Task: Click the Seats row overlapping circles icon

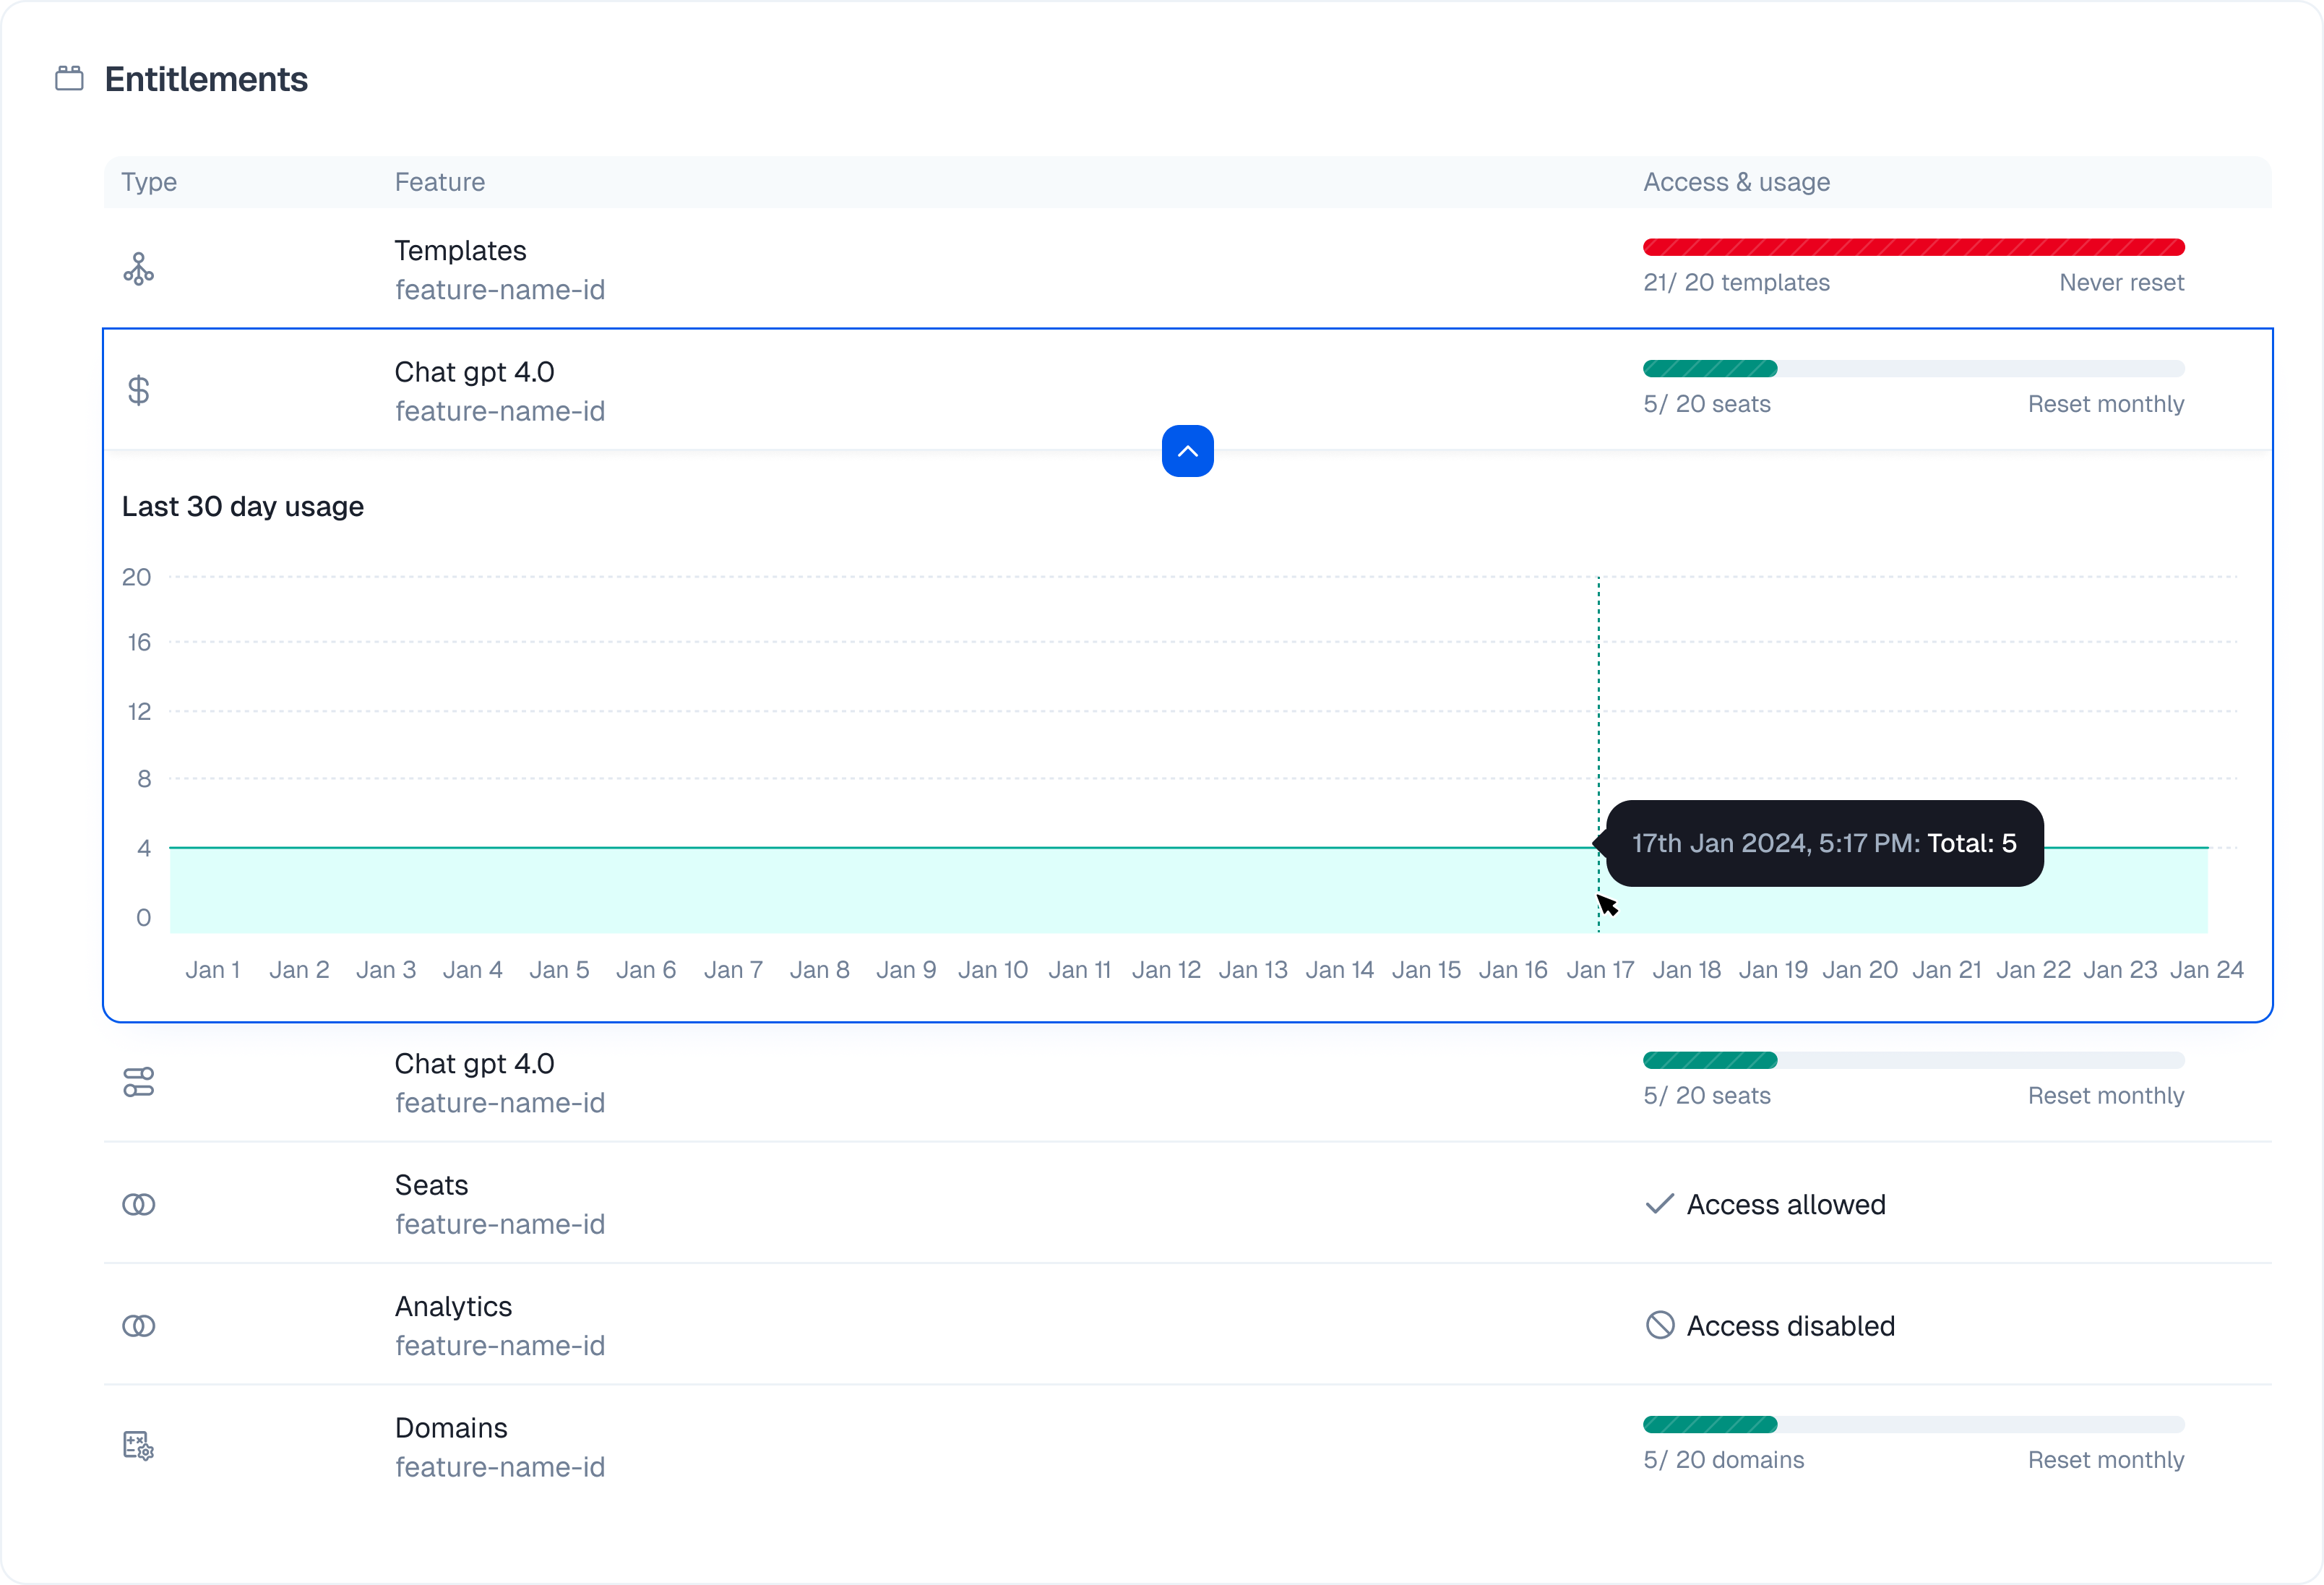Action: click(x=138, y=1204)
